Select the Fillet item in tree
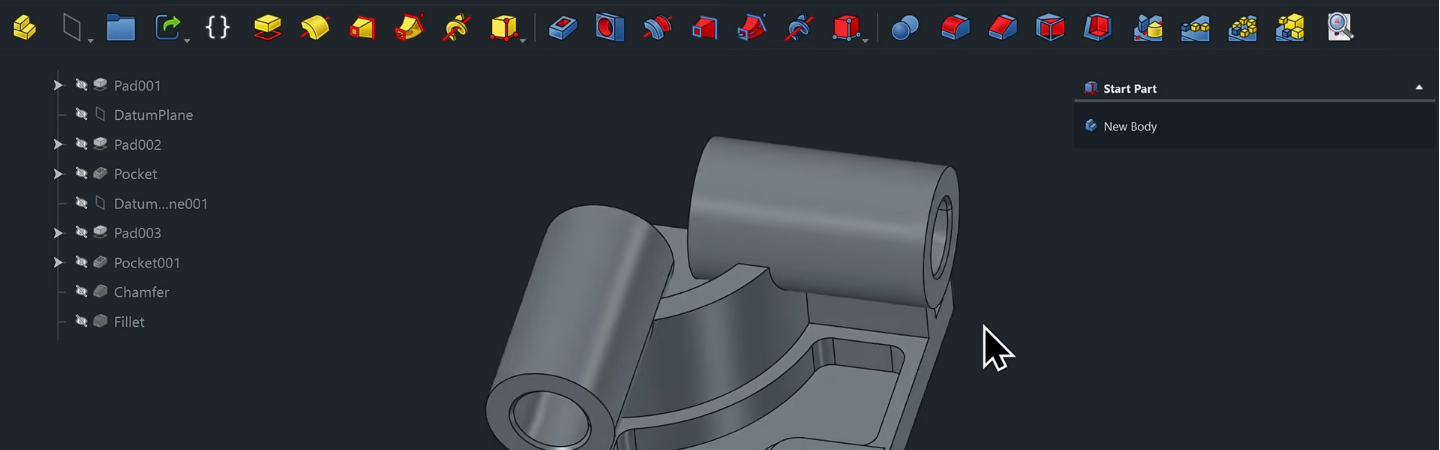Screen dimensions: 1440x450 click(x=129, y=322)
